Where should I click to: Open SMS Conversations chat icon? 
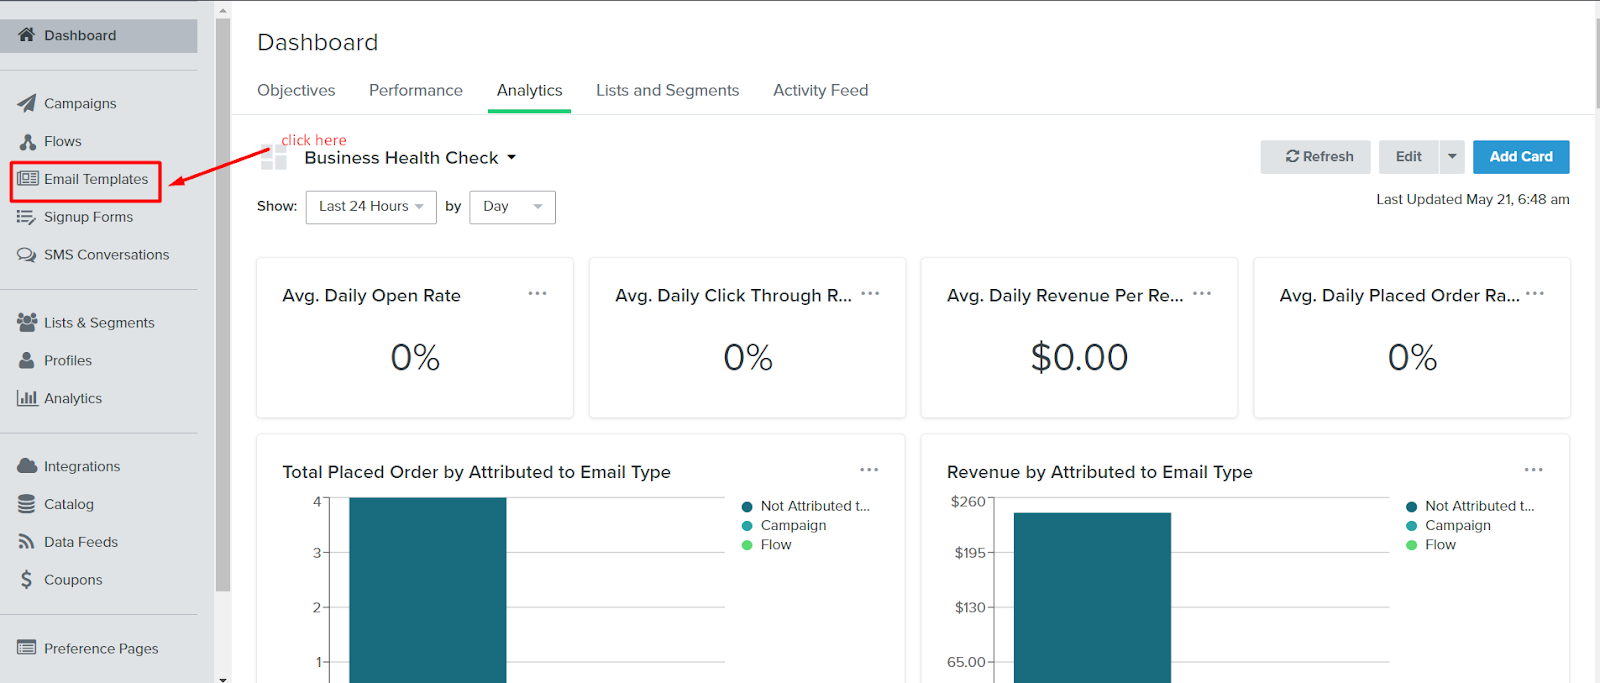[26, 255]
